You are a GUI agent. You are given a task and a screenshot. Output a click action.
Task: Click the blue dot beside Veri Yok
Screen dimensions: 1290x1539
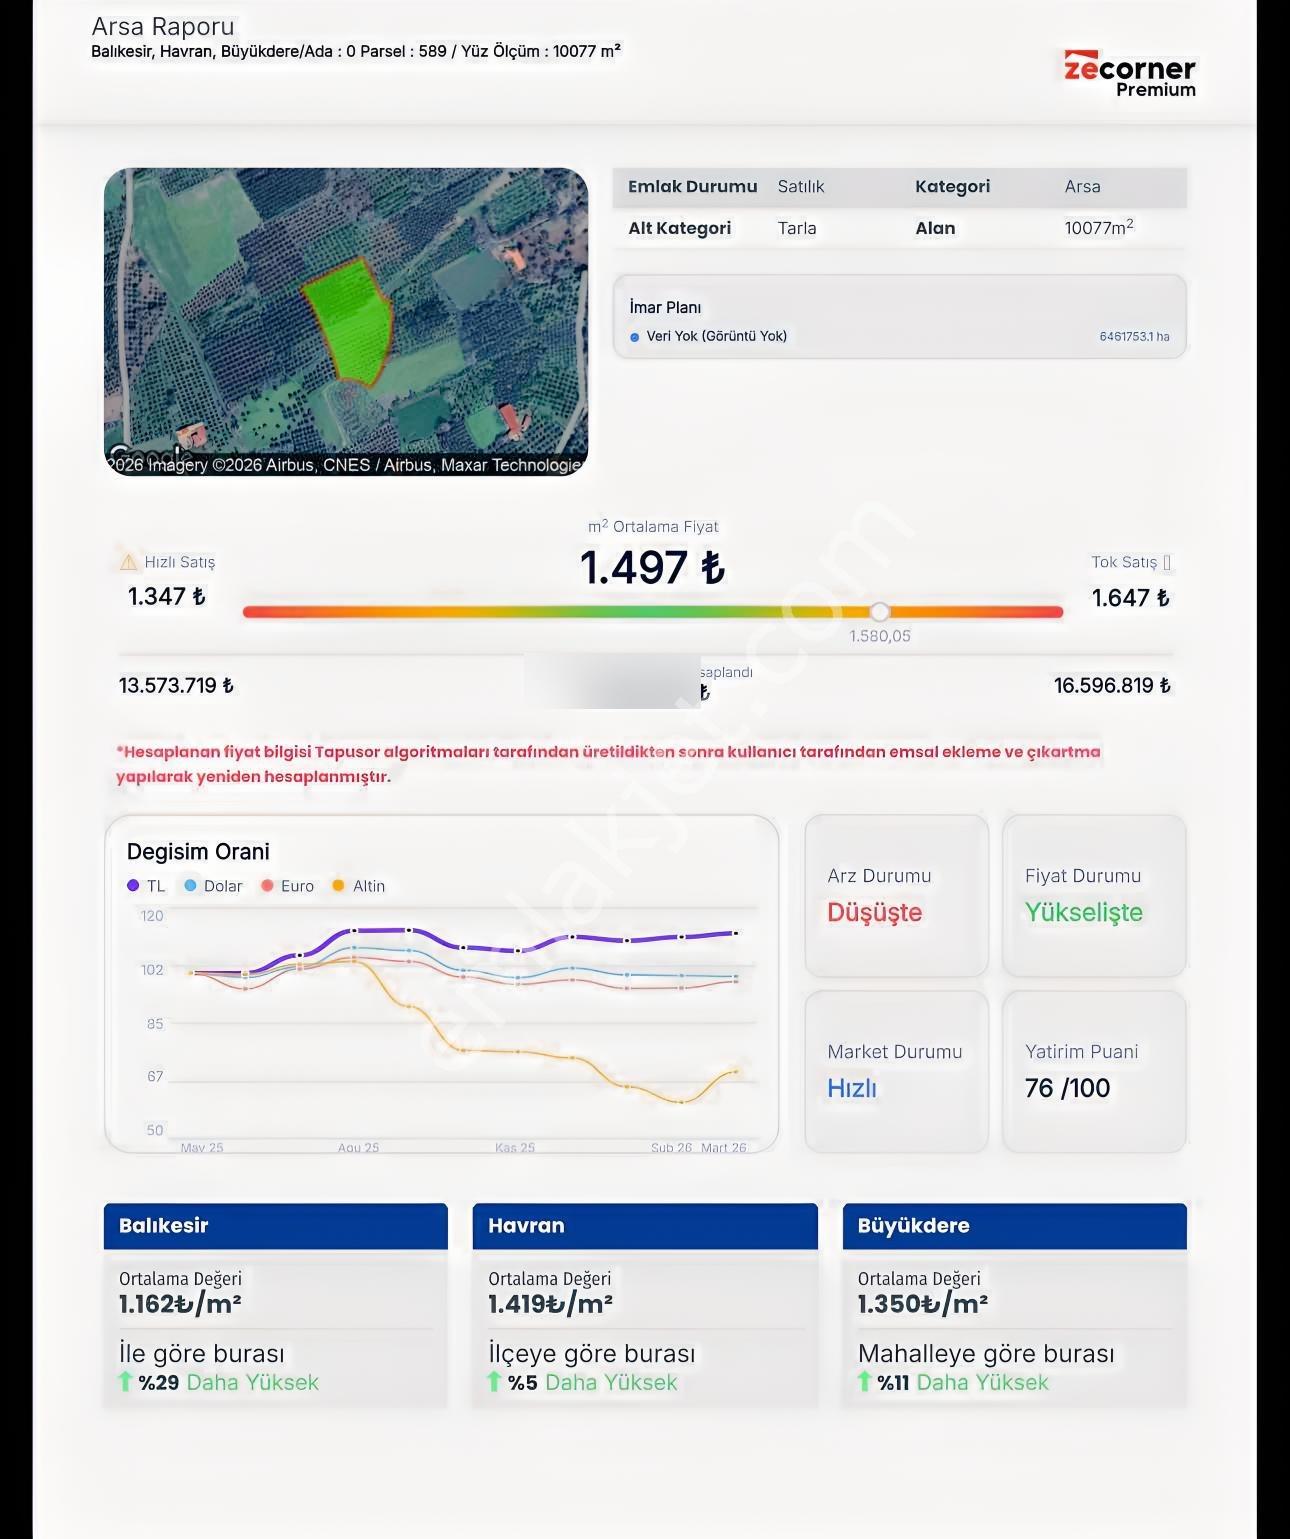coord(634,337)
